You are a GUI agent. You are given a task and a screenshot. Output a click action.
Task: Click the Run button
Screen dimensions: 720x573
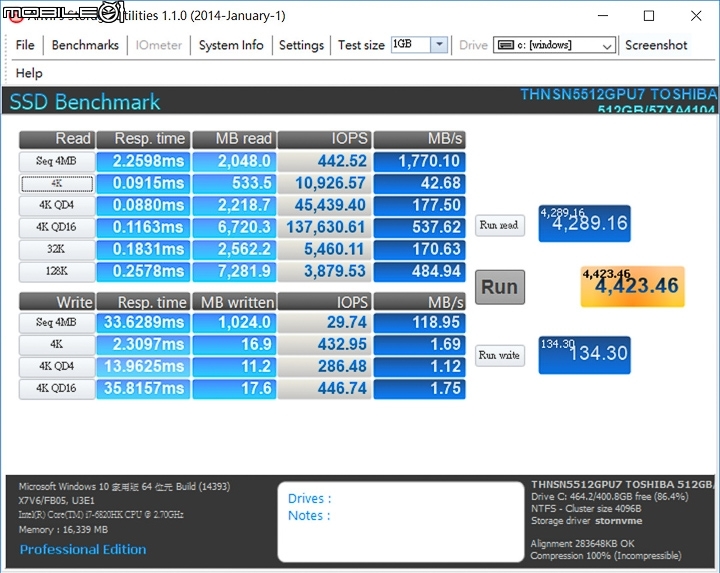[x=500, y=287]
